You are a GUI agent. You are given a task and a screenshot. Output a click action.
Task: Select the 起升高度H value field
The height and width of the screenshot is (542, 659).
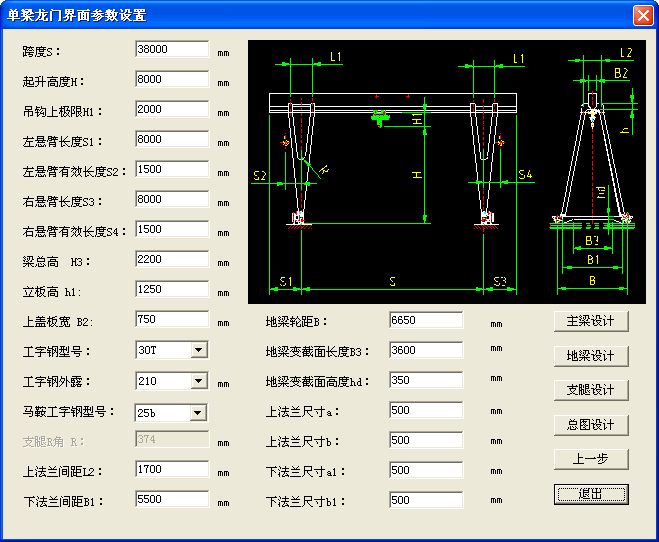[x=171, y=79]
